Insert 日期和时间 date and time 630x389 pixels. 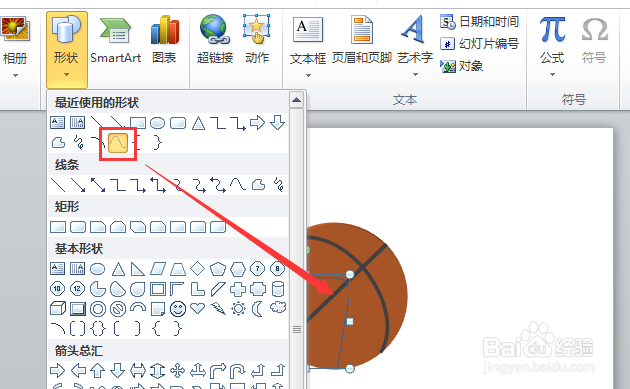[x=480, y=21]
